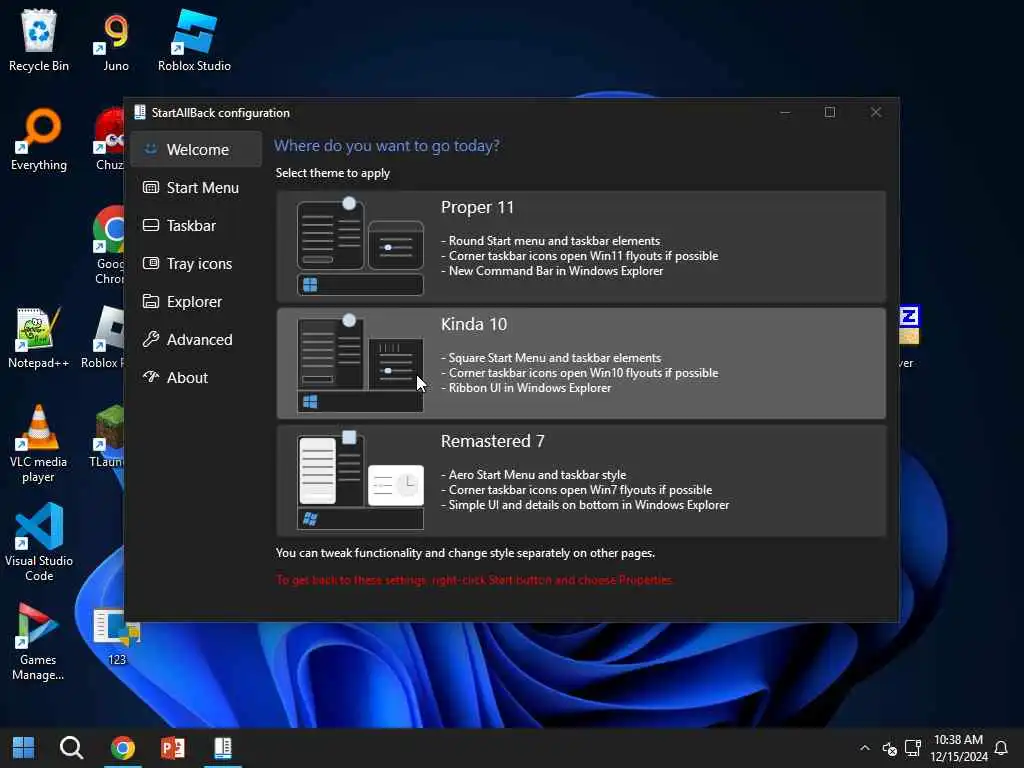1024x768 pixels.
Task: Click the Start Menu sidebar icon
Action: (x=151, y=187)
